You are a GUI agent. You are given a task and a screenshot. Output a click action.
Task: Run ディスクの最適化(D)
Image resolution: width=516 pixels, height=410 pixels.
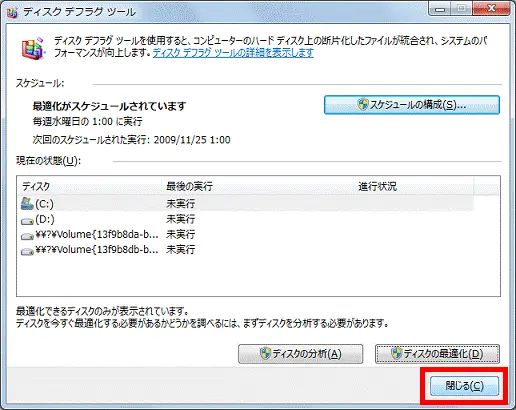pos(437,354)
